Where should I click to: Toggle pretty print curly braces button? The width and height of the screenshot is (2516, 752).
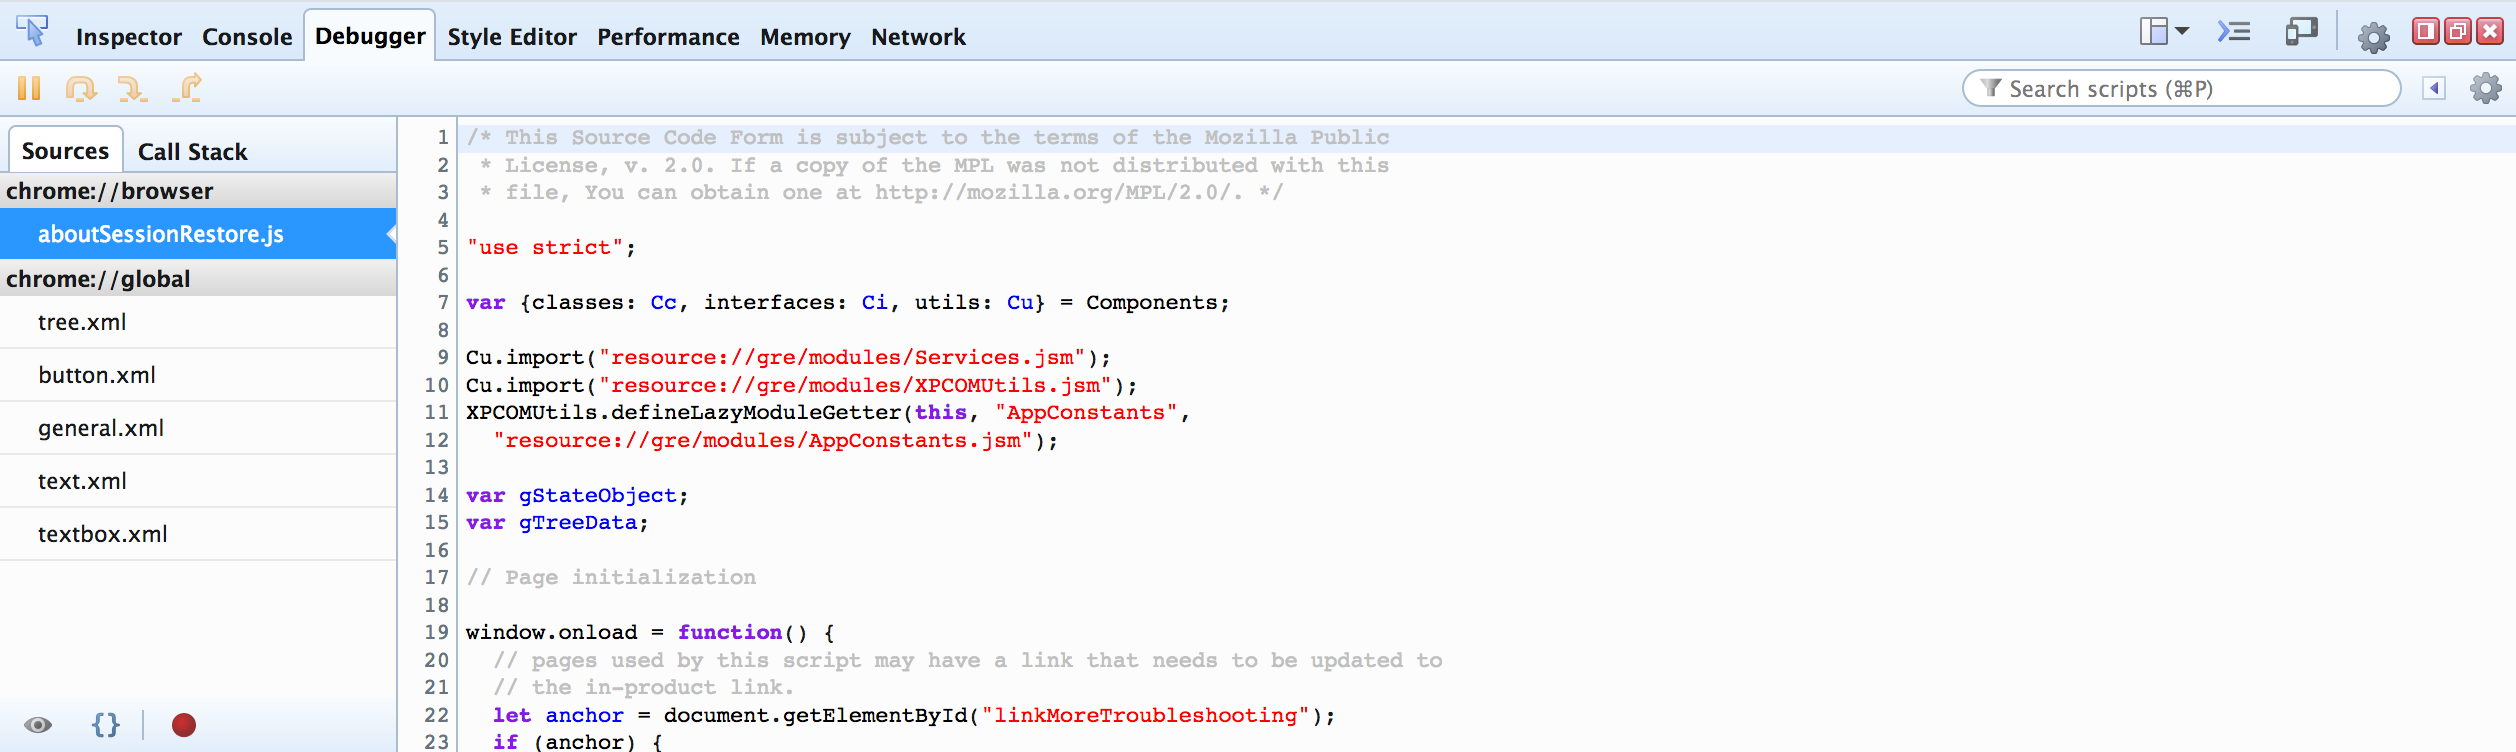[106, 725]
